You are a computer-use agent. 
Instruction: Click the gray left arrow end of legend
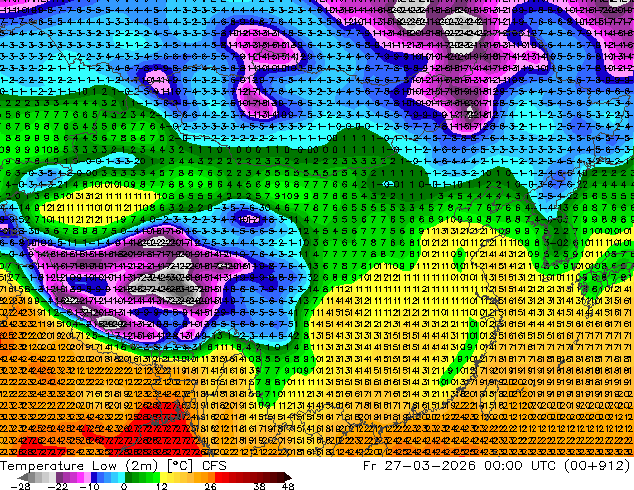click(x=23, y=477)
